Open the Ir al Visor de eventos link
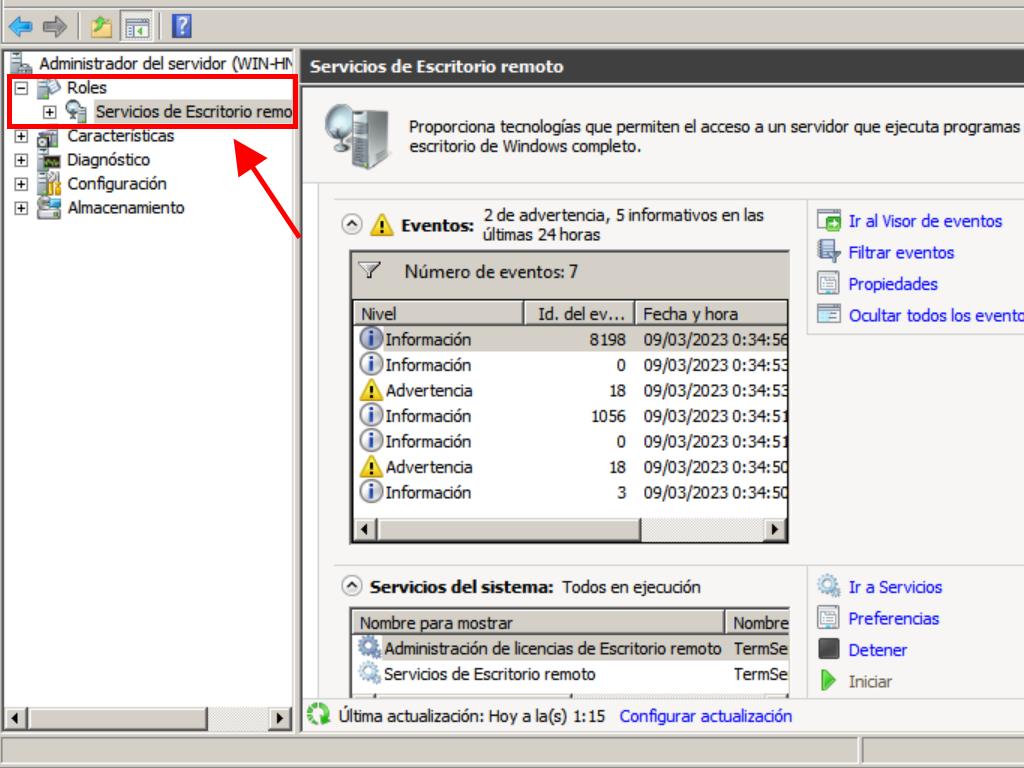Image resolution: width=1024 pixels, height=768 pixels. 924,221
